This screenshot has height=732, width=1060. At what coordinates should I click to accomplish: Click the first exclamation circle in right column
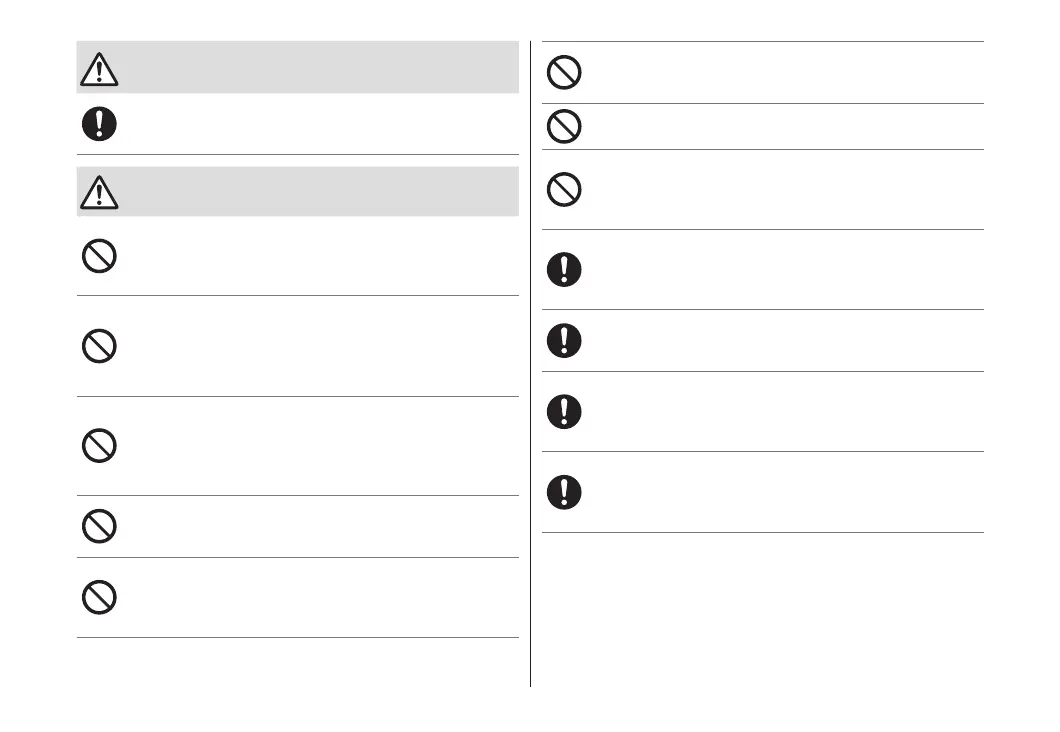coord(565,269)
